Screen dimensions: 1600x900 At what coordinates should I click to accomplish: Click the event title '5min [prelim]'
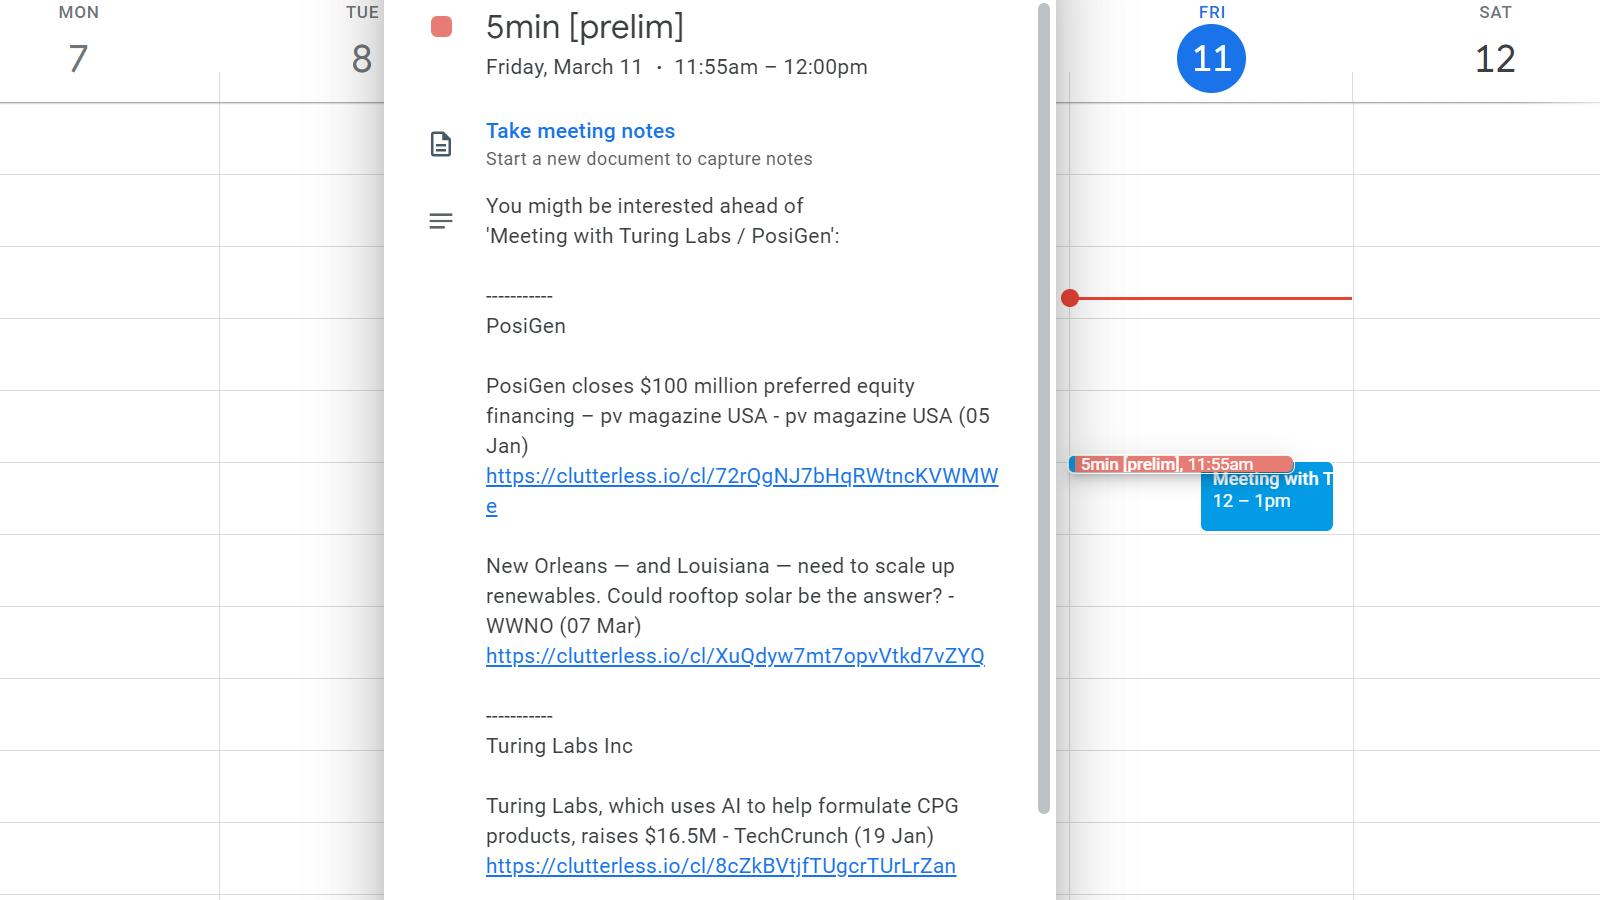click(585, 27)
